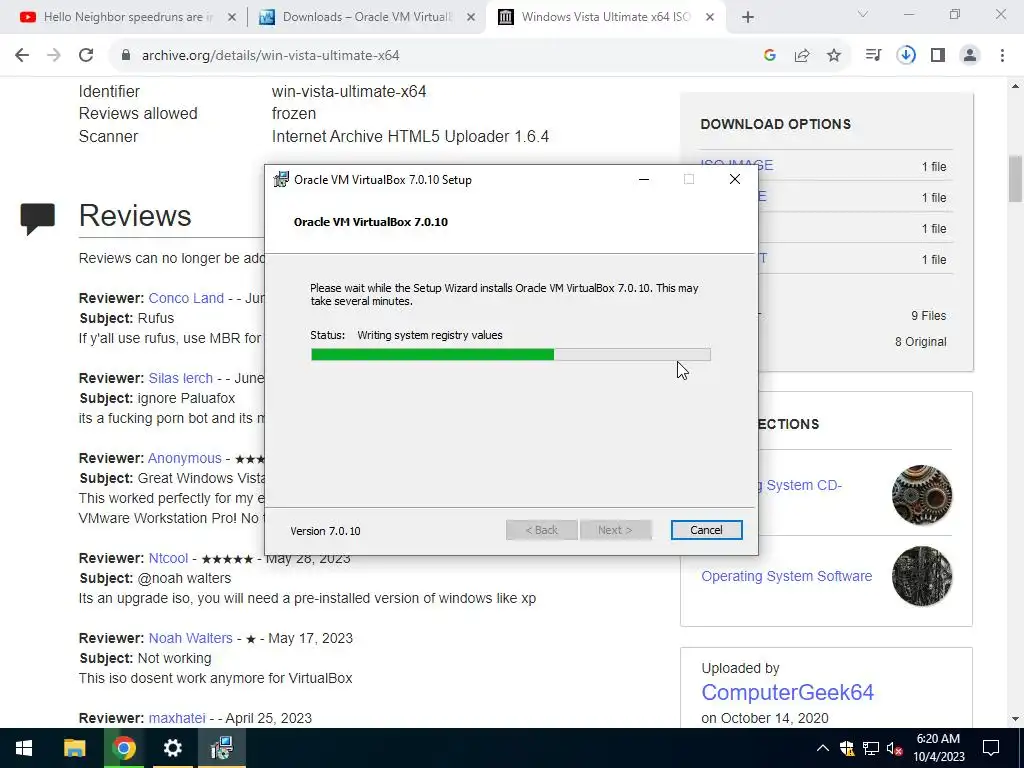Open reviewer Anonymous profile link
The image size is (1024, 768).
point(185,458)
